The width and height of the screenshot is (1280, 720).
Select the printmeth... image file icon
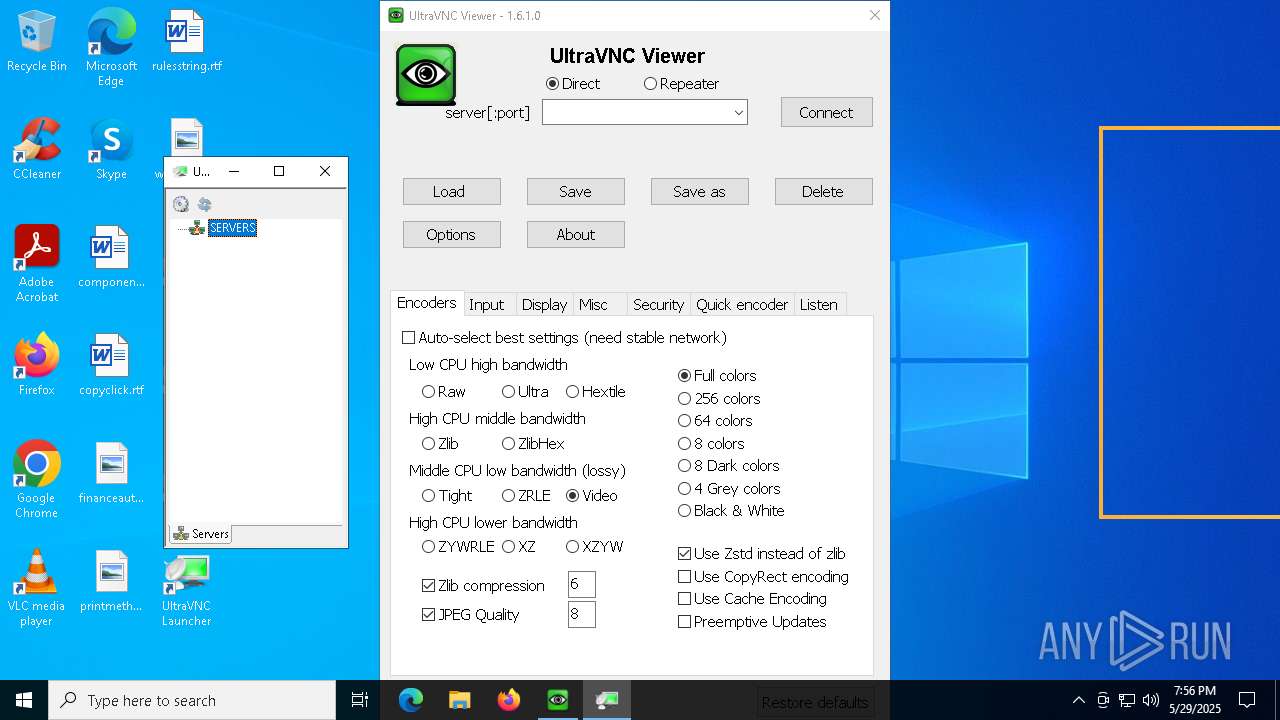point(111,582)
